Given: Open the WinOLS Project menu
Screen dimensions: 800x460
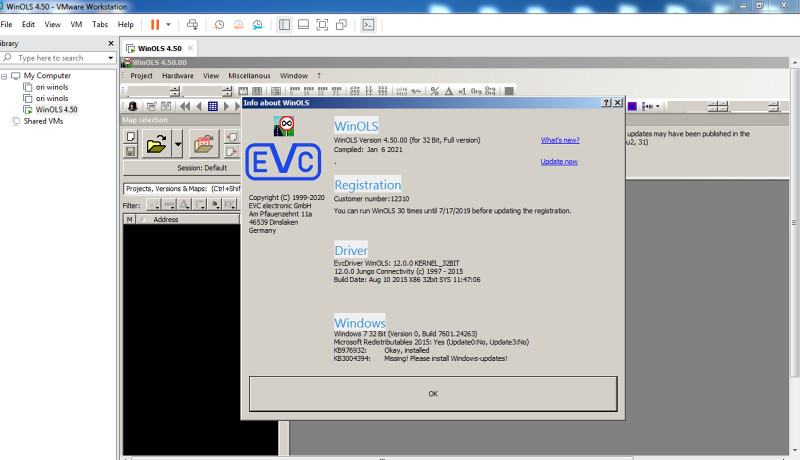Looking at the screenshot, I should click(141, 75).
